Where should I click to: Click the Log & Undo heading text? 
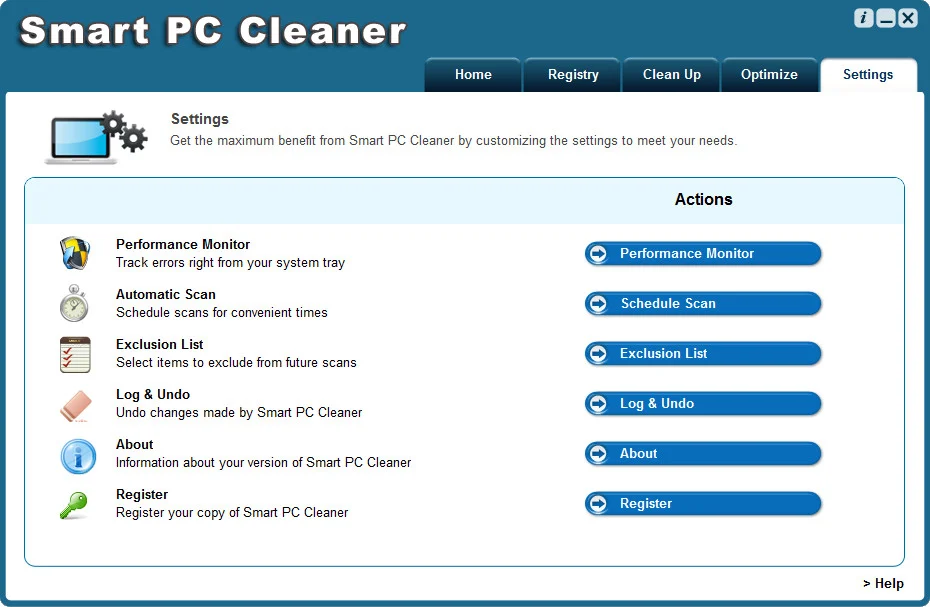[x=153, y=394]
